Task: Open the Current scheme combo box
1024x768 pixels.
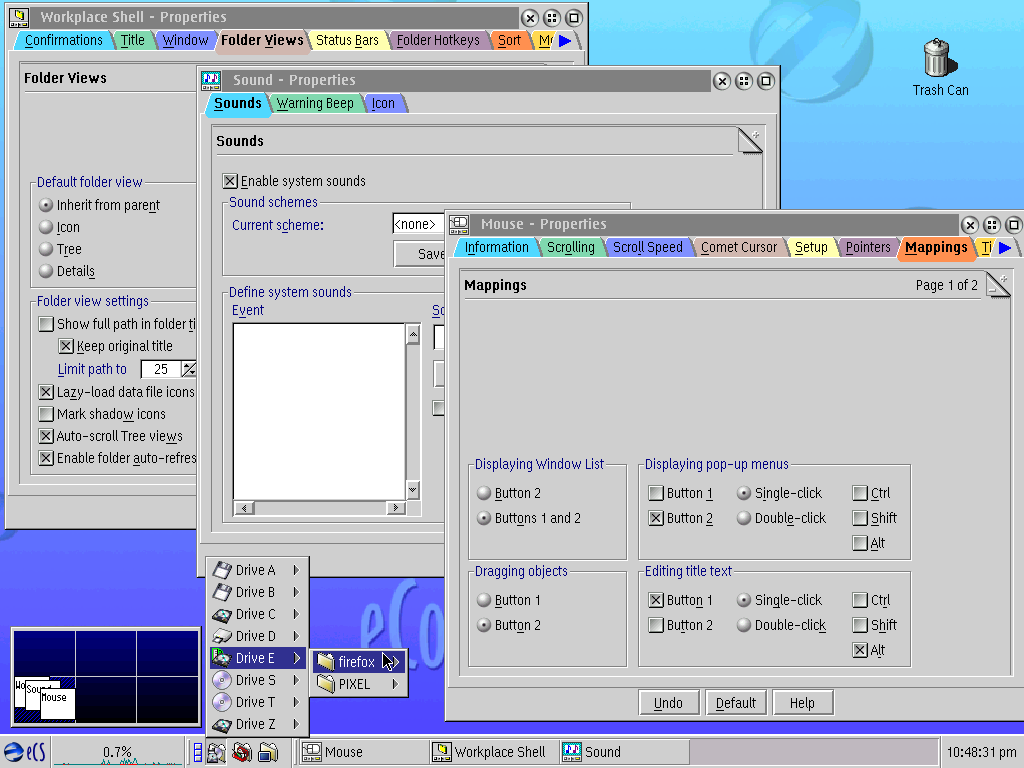Action: tap(418, 224)
